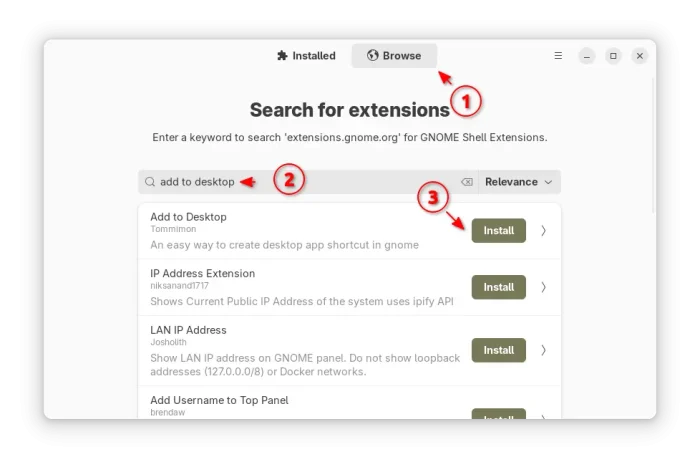
Task: Open the Browse tab
Action: point(394,56)
